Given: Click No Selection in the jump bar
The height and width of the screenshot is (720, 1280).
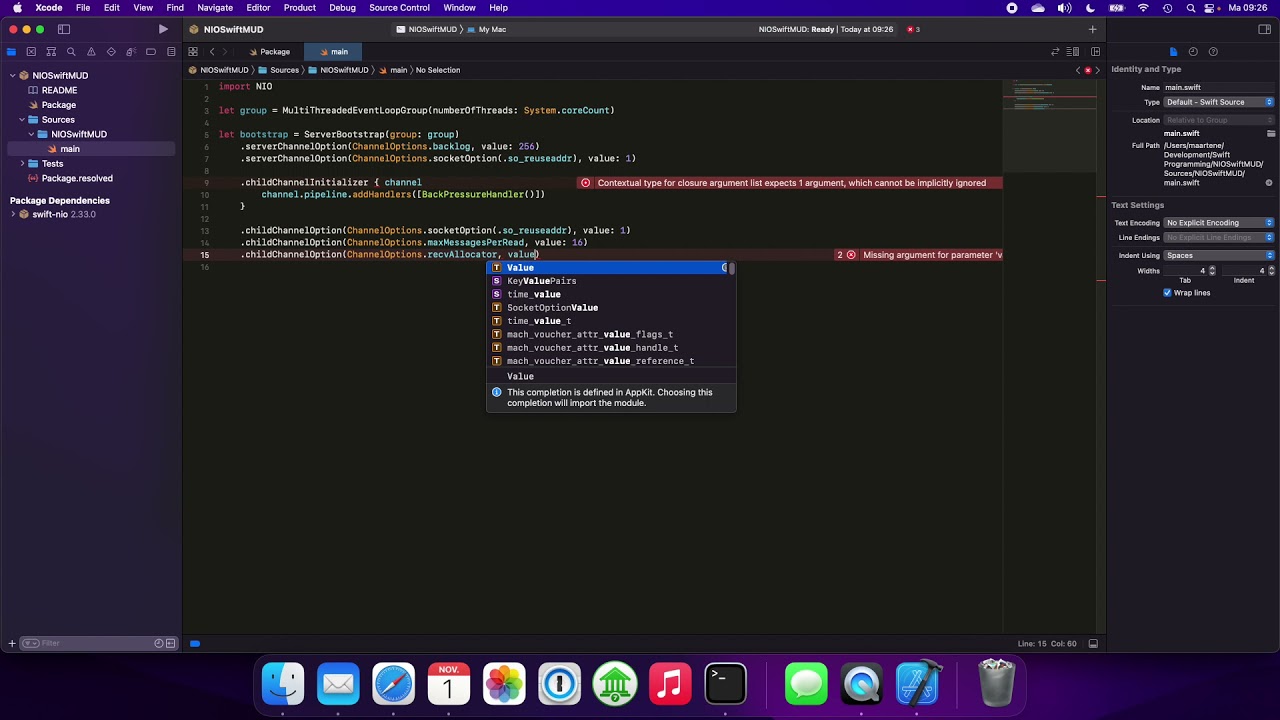Looking at the screenshot, I should (x=438, y=70).
